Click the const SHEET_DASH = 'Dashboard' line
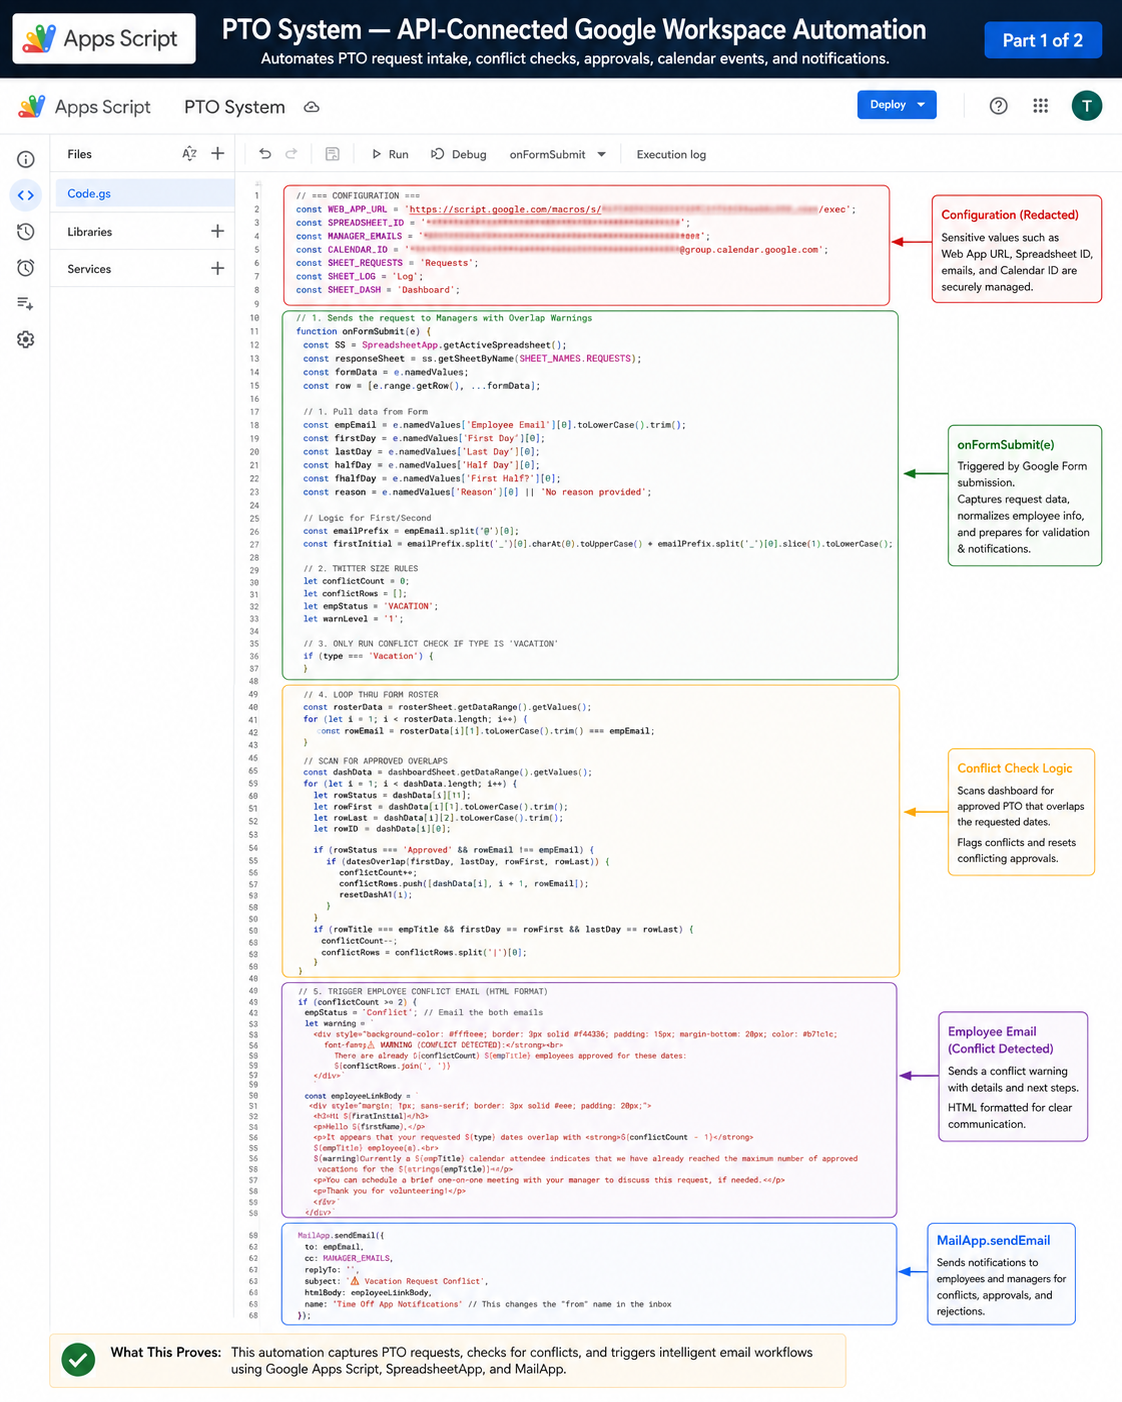The width and height of the screenshot is (1122, 1402). click(x=378, y=290)
